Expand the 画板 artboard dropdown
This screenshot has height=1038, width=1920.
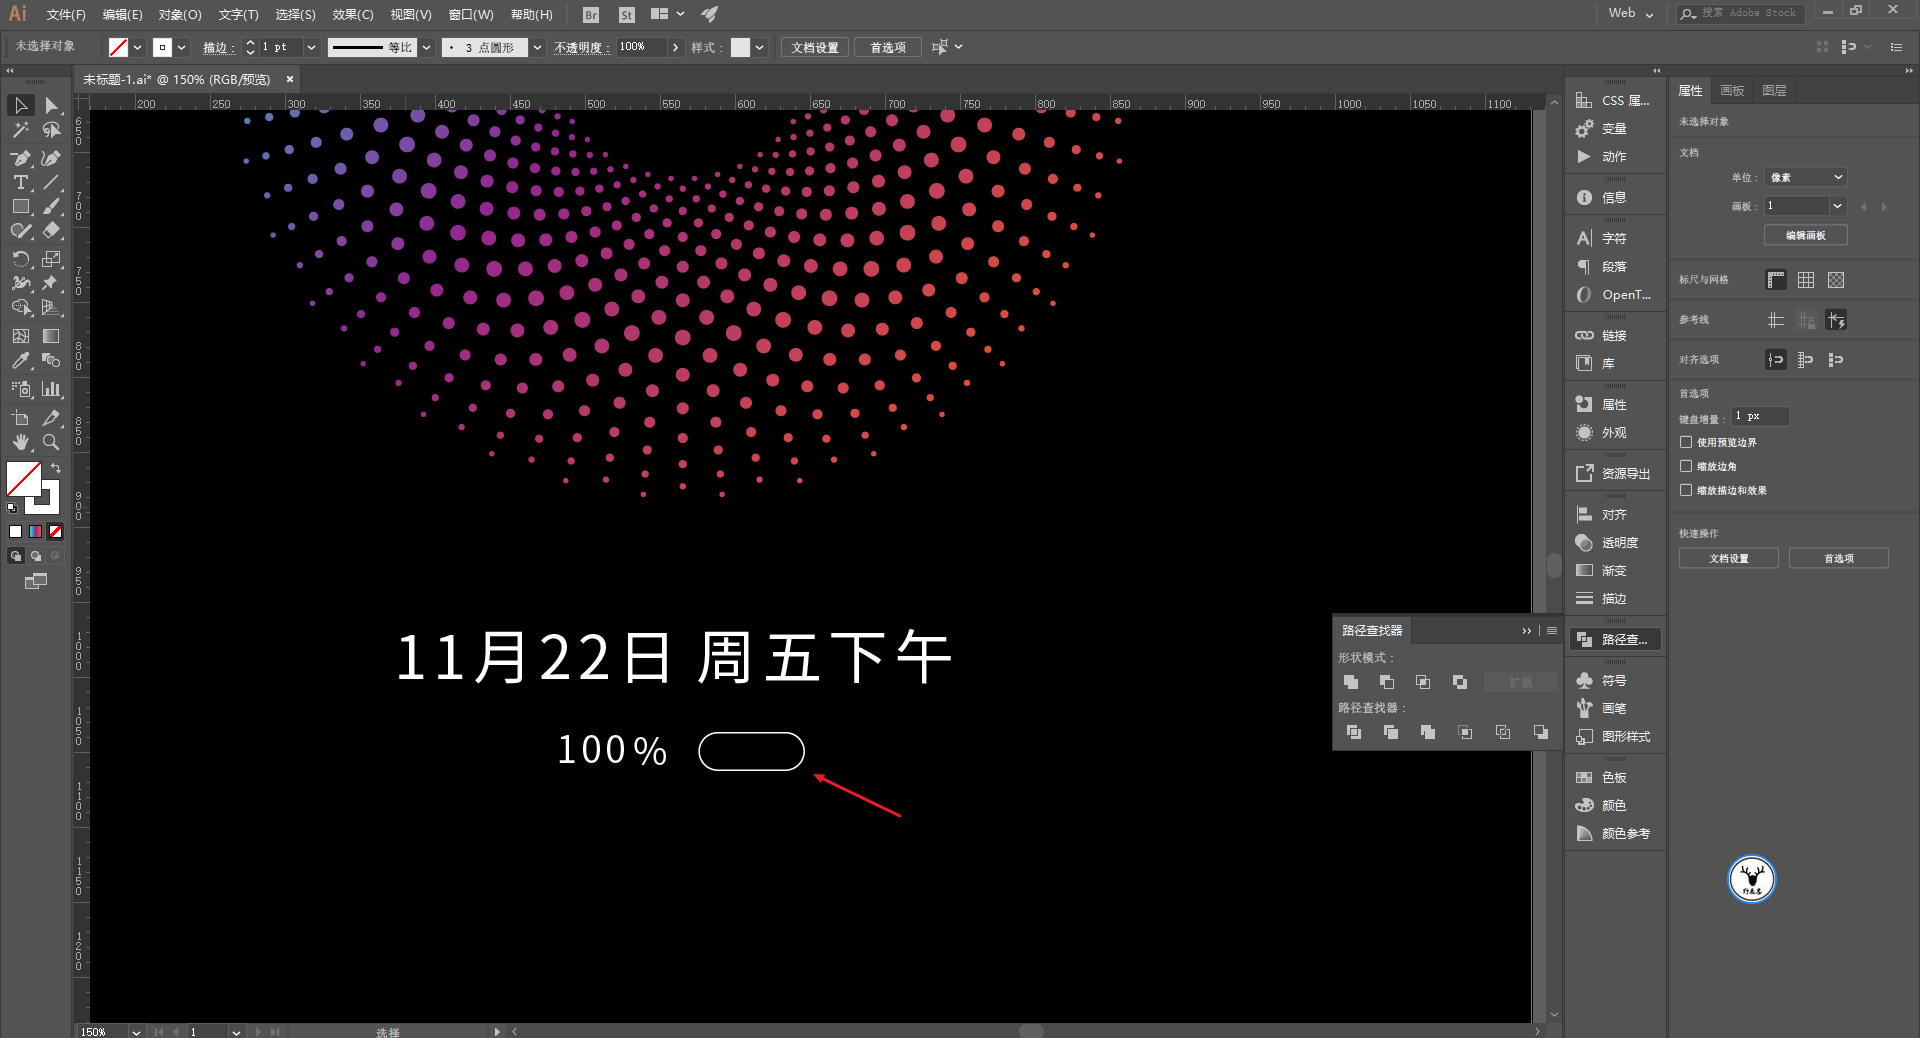tap(1837, 206)
